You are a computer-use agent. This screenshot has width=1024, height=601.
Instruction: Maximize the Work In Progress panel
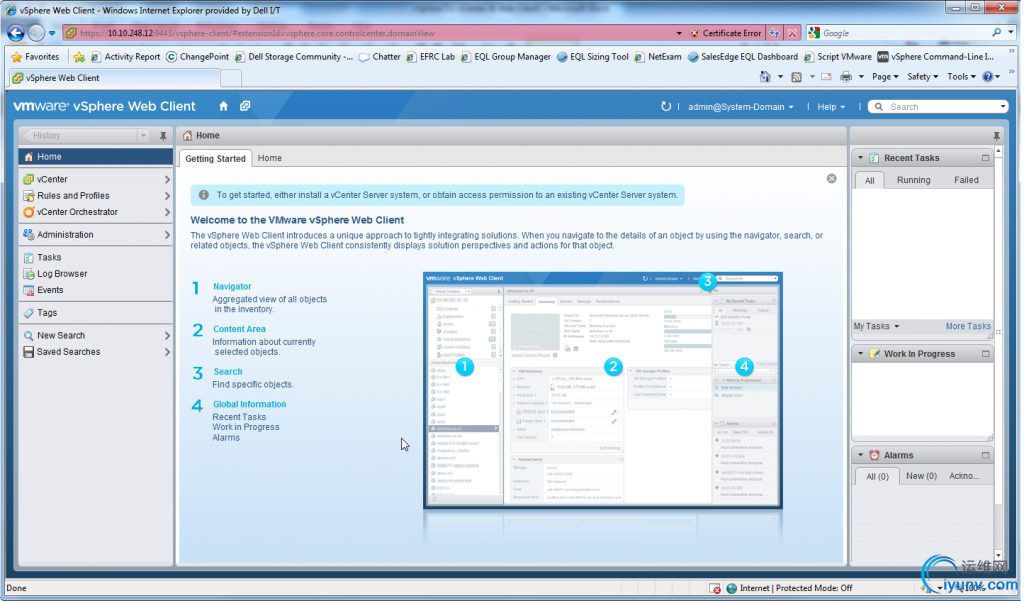(985, 353)
